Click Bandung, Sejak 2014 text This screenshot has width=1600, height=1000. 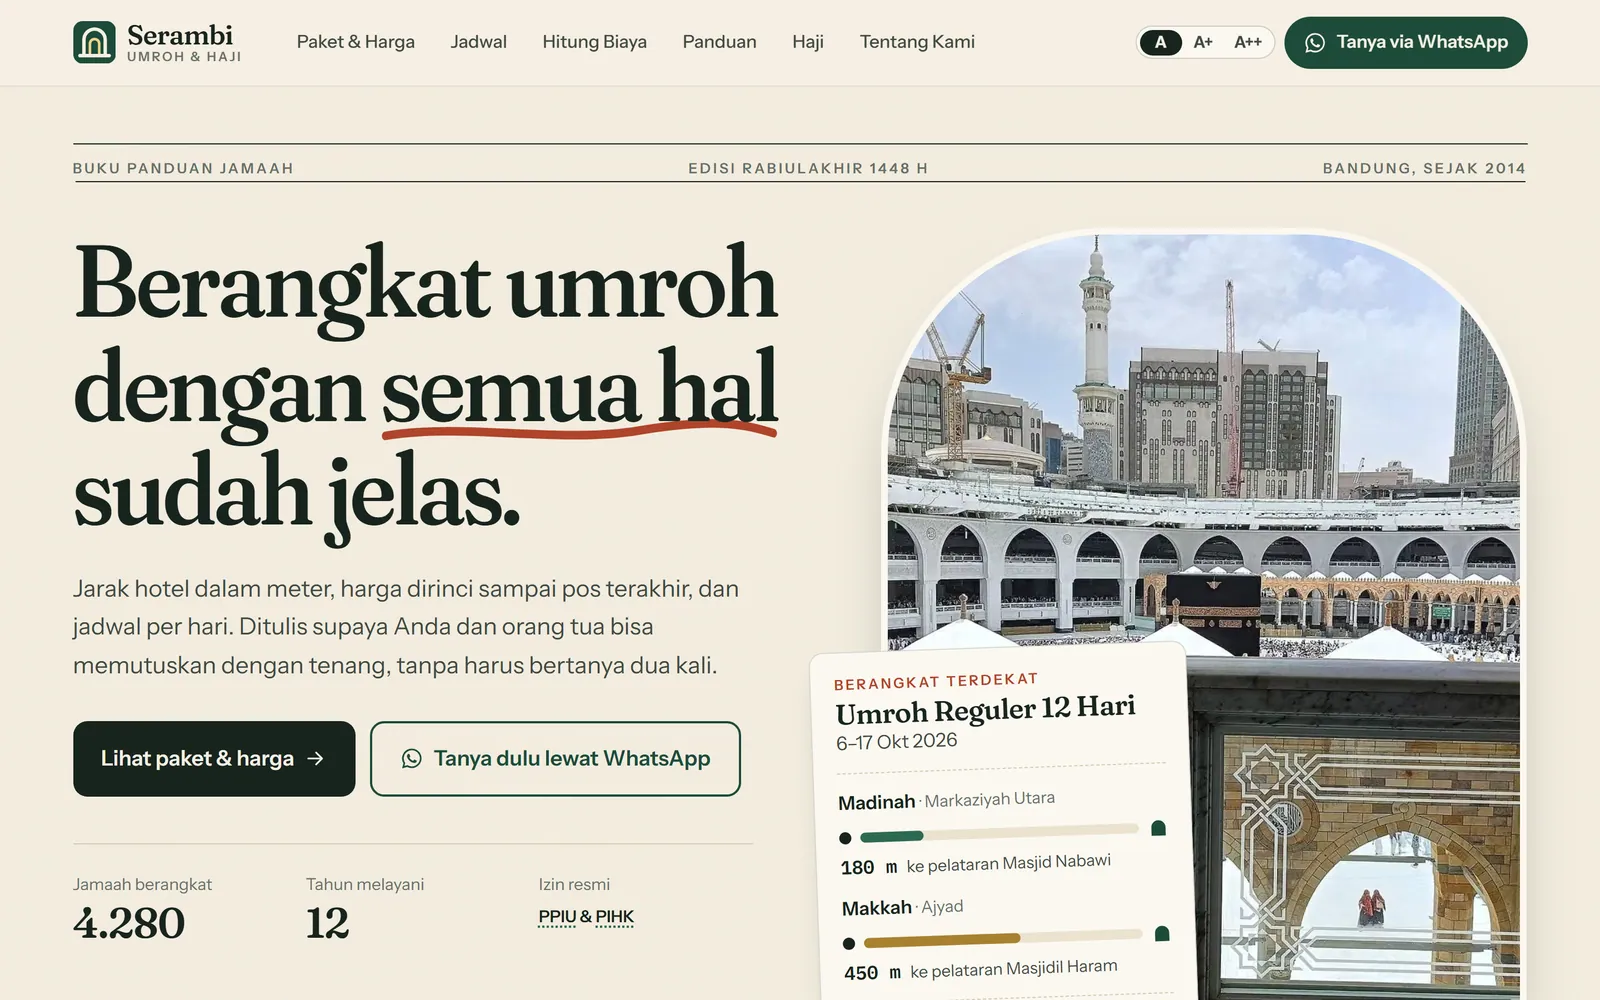[x=1424, y=168]
